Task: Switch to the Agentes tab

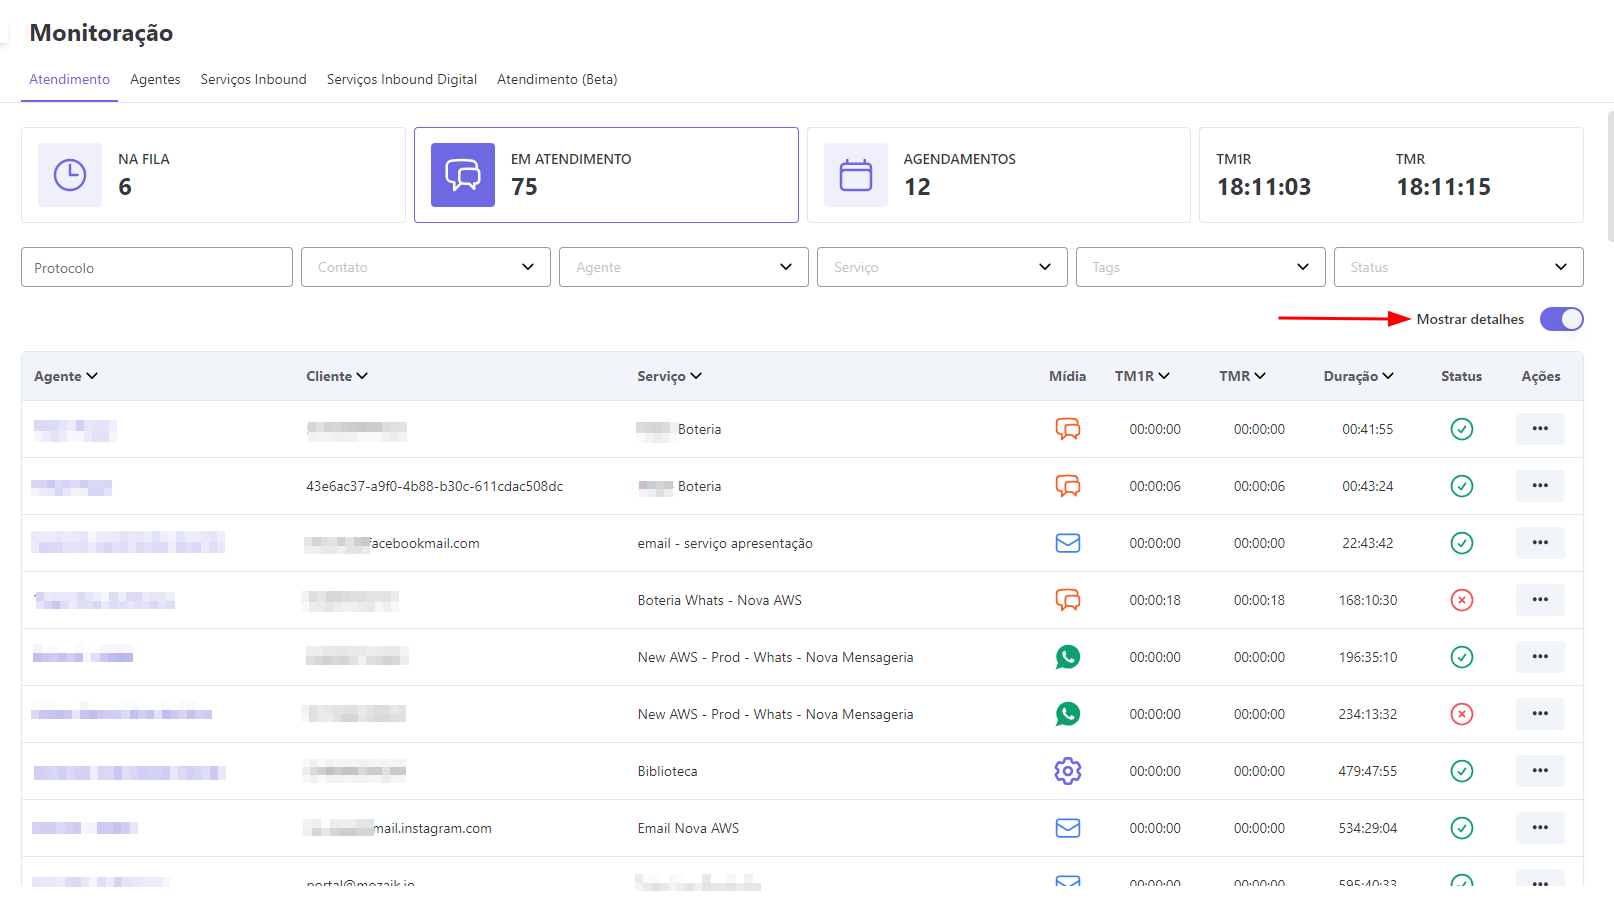Action: point(155,79)
